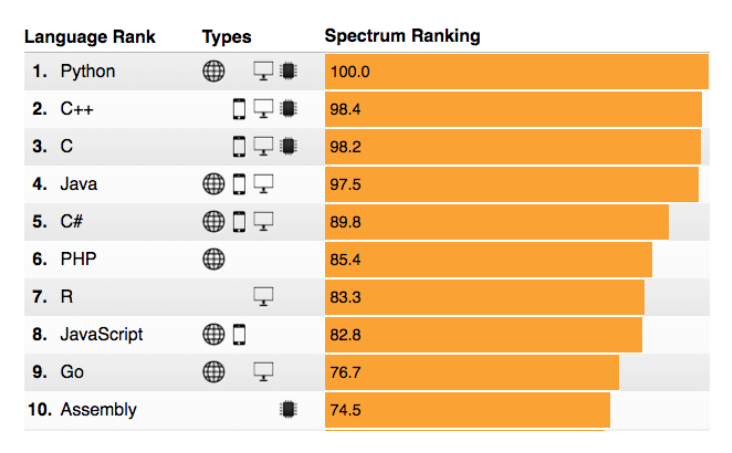Image resolution: width=732 pixels, height=453 pixels.
Task: Click the embedded chip icon in Assembly row
Action: pos(288,410)
